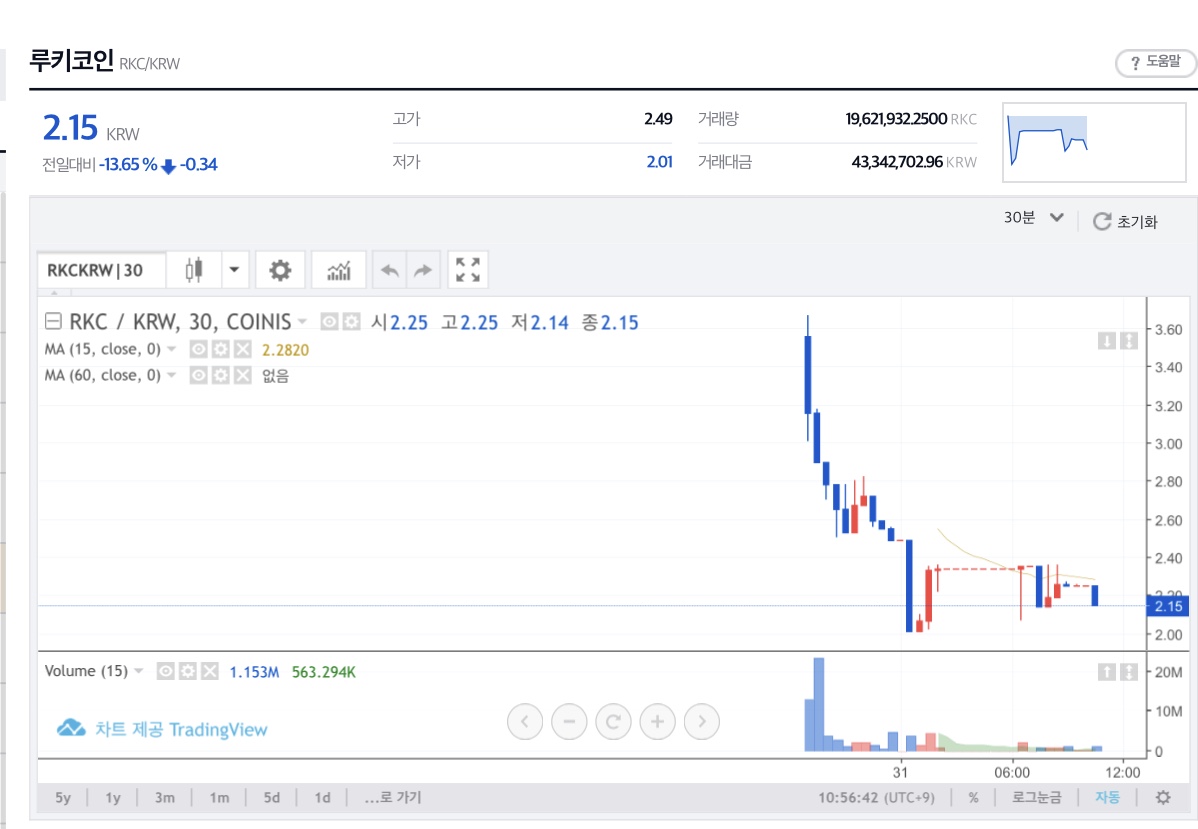This screenshot has height=829, width=1198.
Task: Select the 5d time range
Action: click(272, 798)
